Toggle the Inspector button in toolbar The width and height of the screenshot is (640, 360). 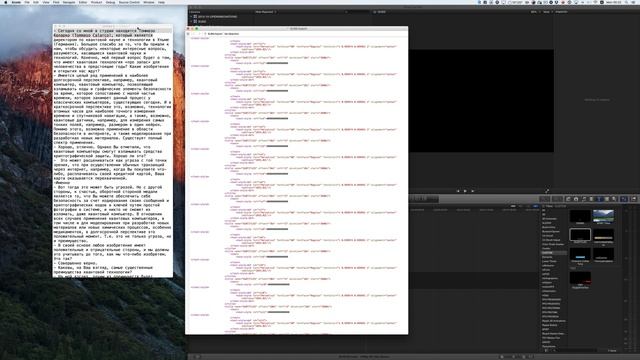click(x=624, y=199)
